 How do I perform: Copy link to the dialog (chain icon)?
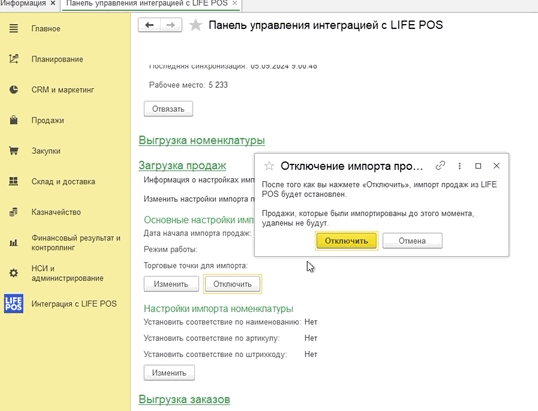coord(440,166)
